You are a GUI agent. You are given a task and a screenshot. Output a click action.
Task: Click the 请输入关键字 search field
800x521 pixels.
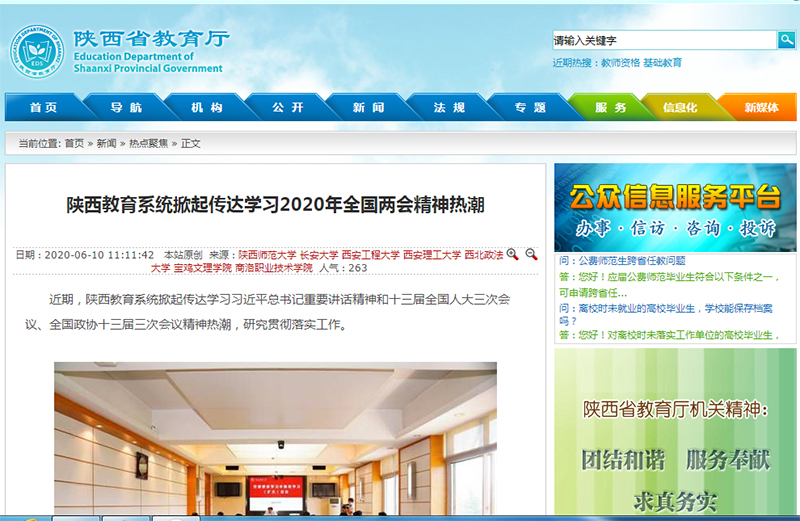tap(664, 40)
